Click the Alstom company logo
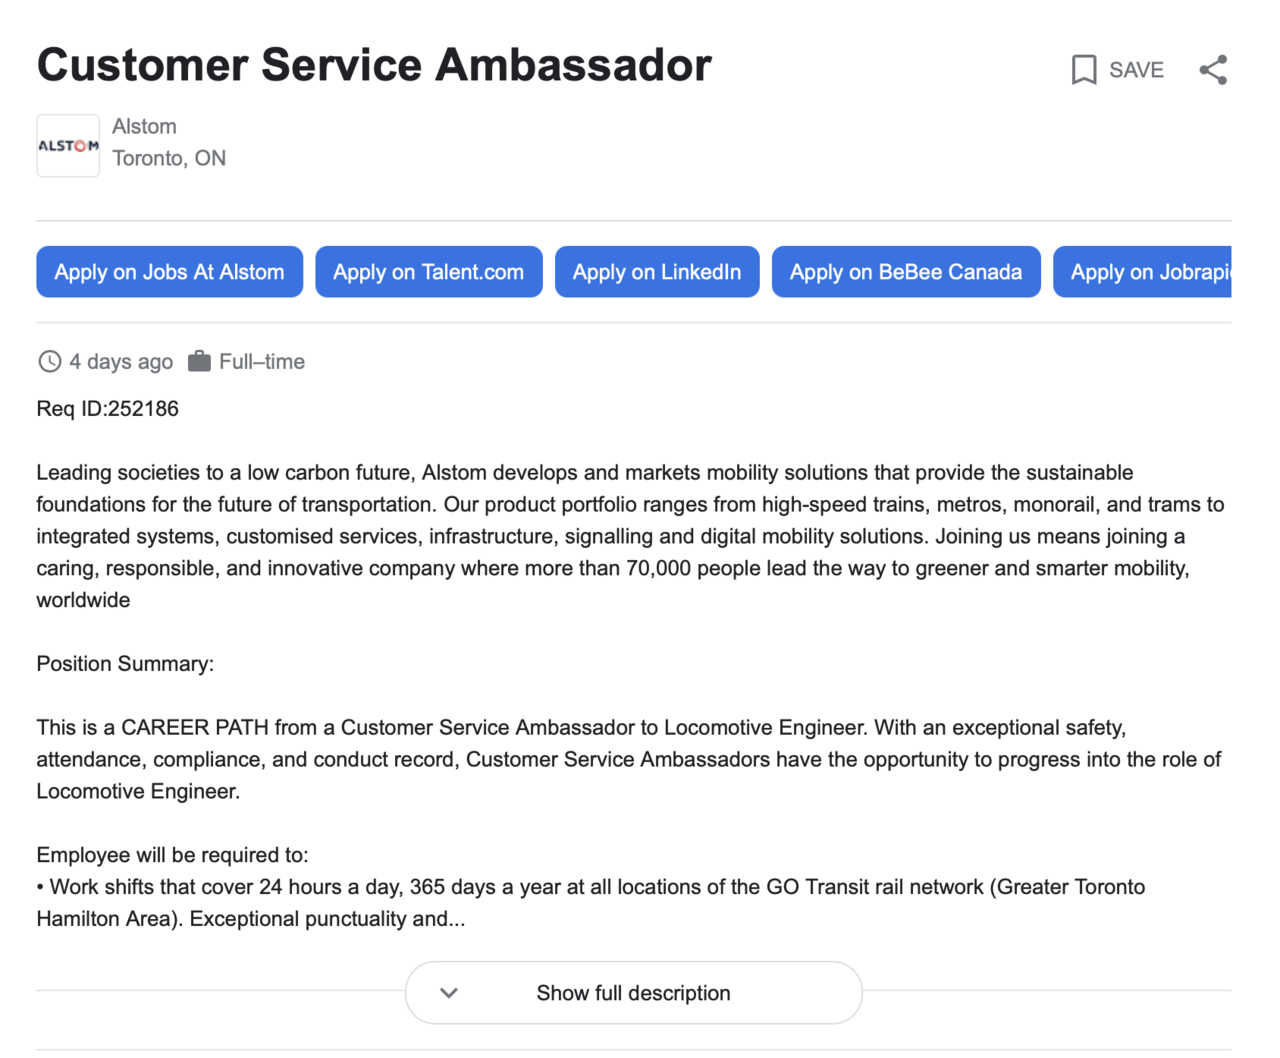Viewport: 1280px width, 1058px height. coord(68,146)
